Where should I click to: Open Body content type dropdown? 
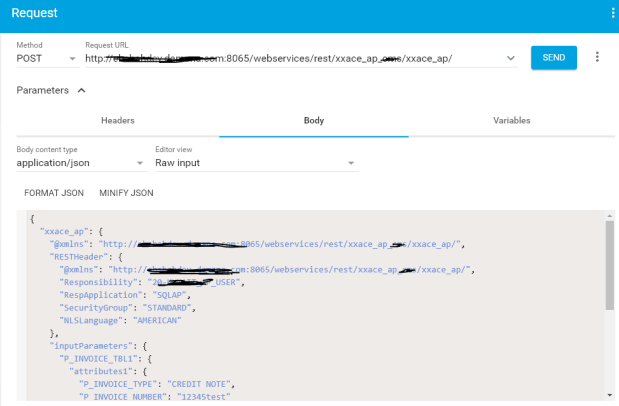pyautogui.click(x=80, y=163)
